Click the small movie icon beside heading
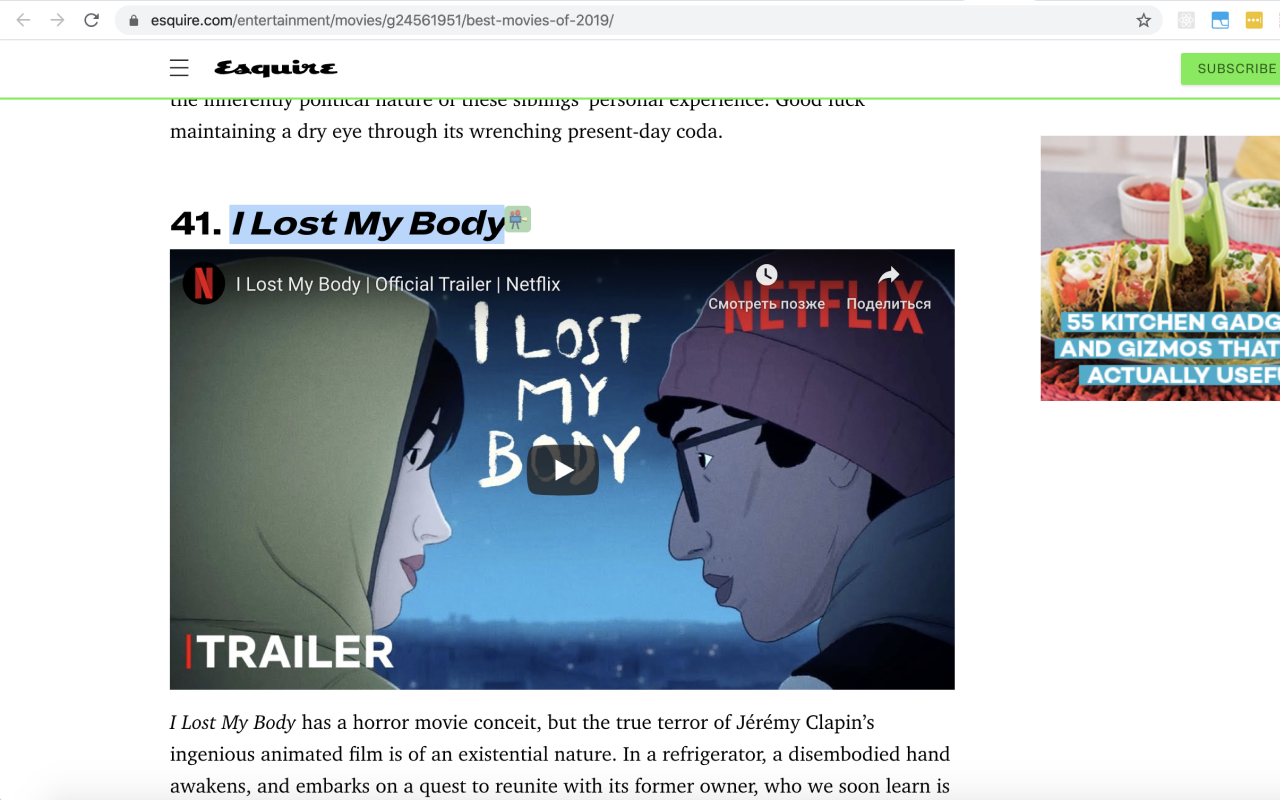The image size is (1280, 800). 517,219
